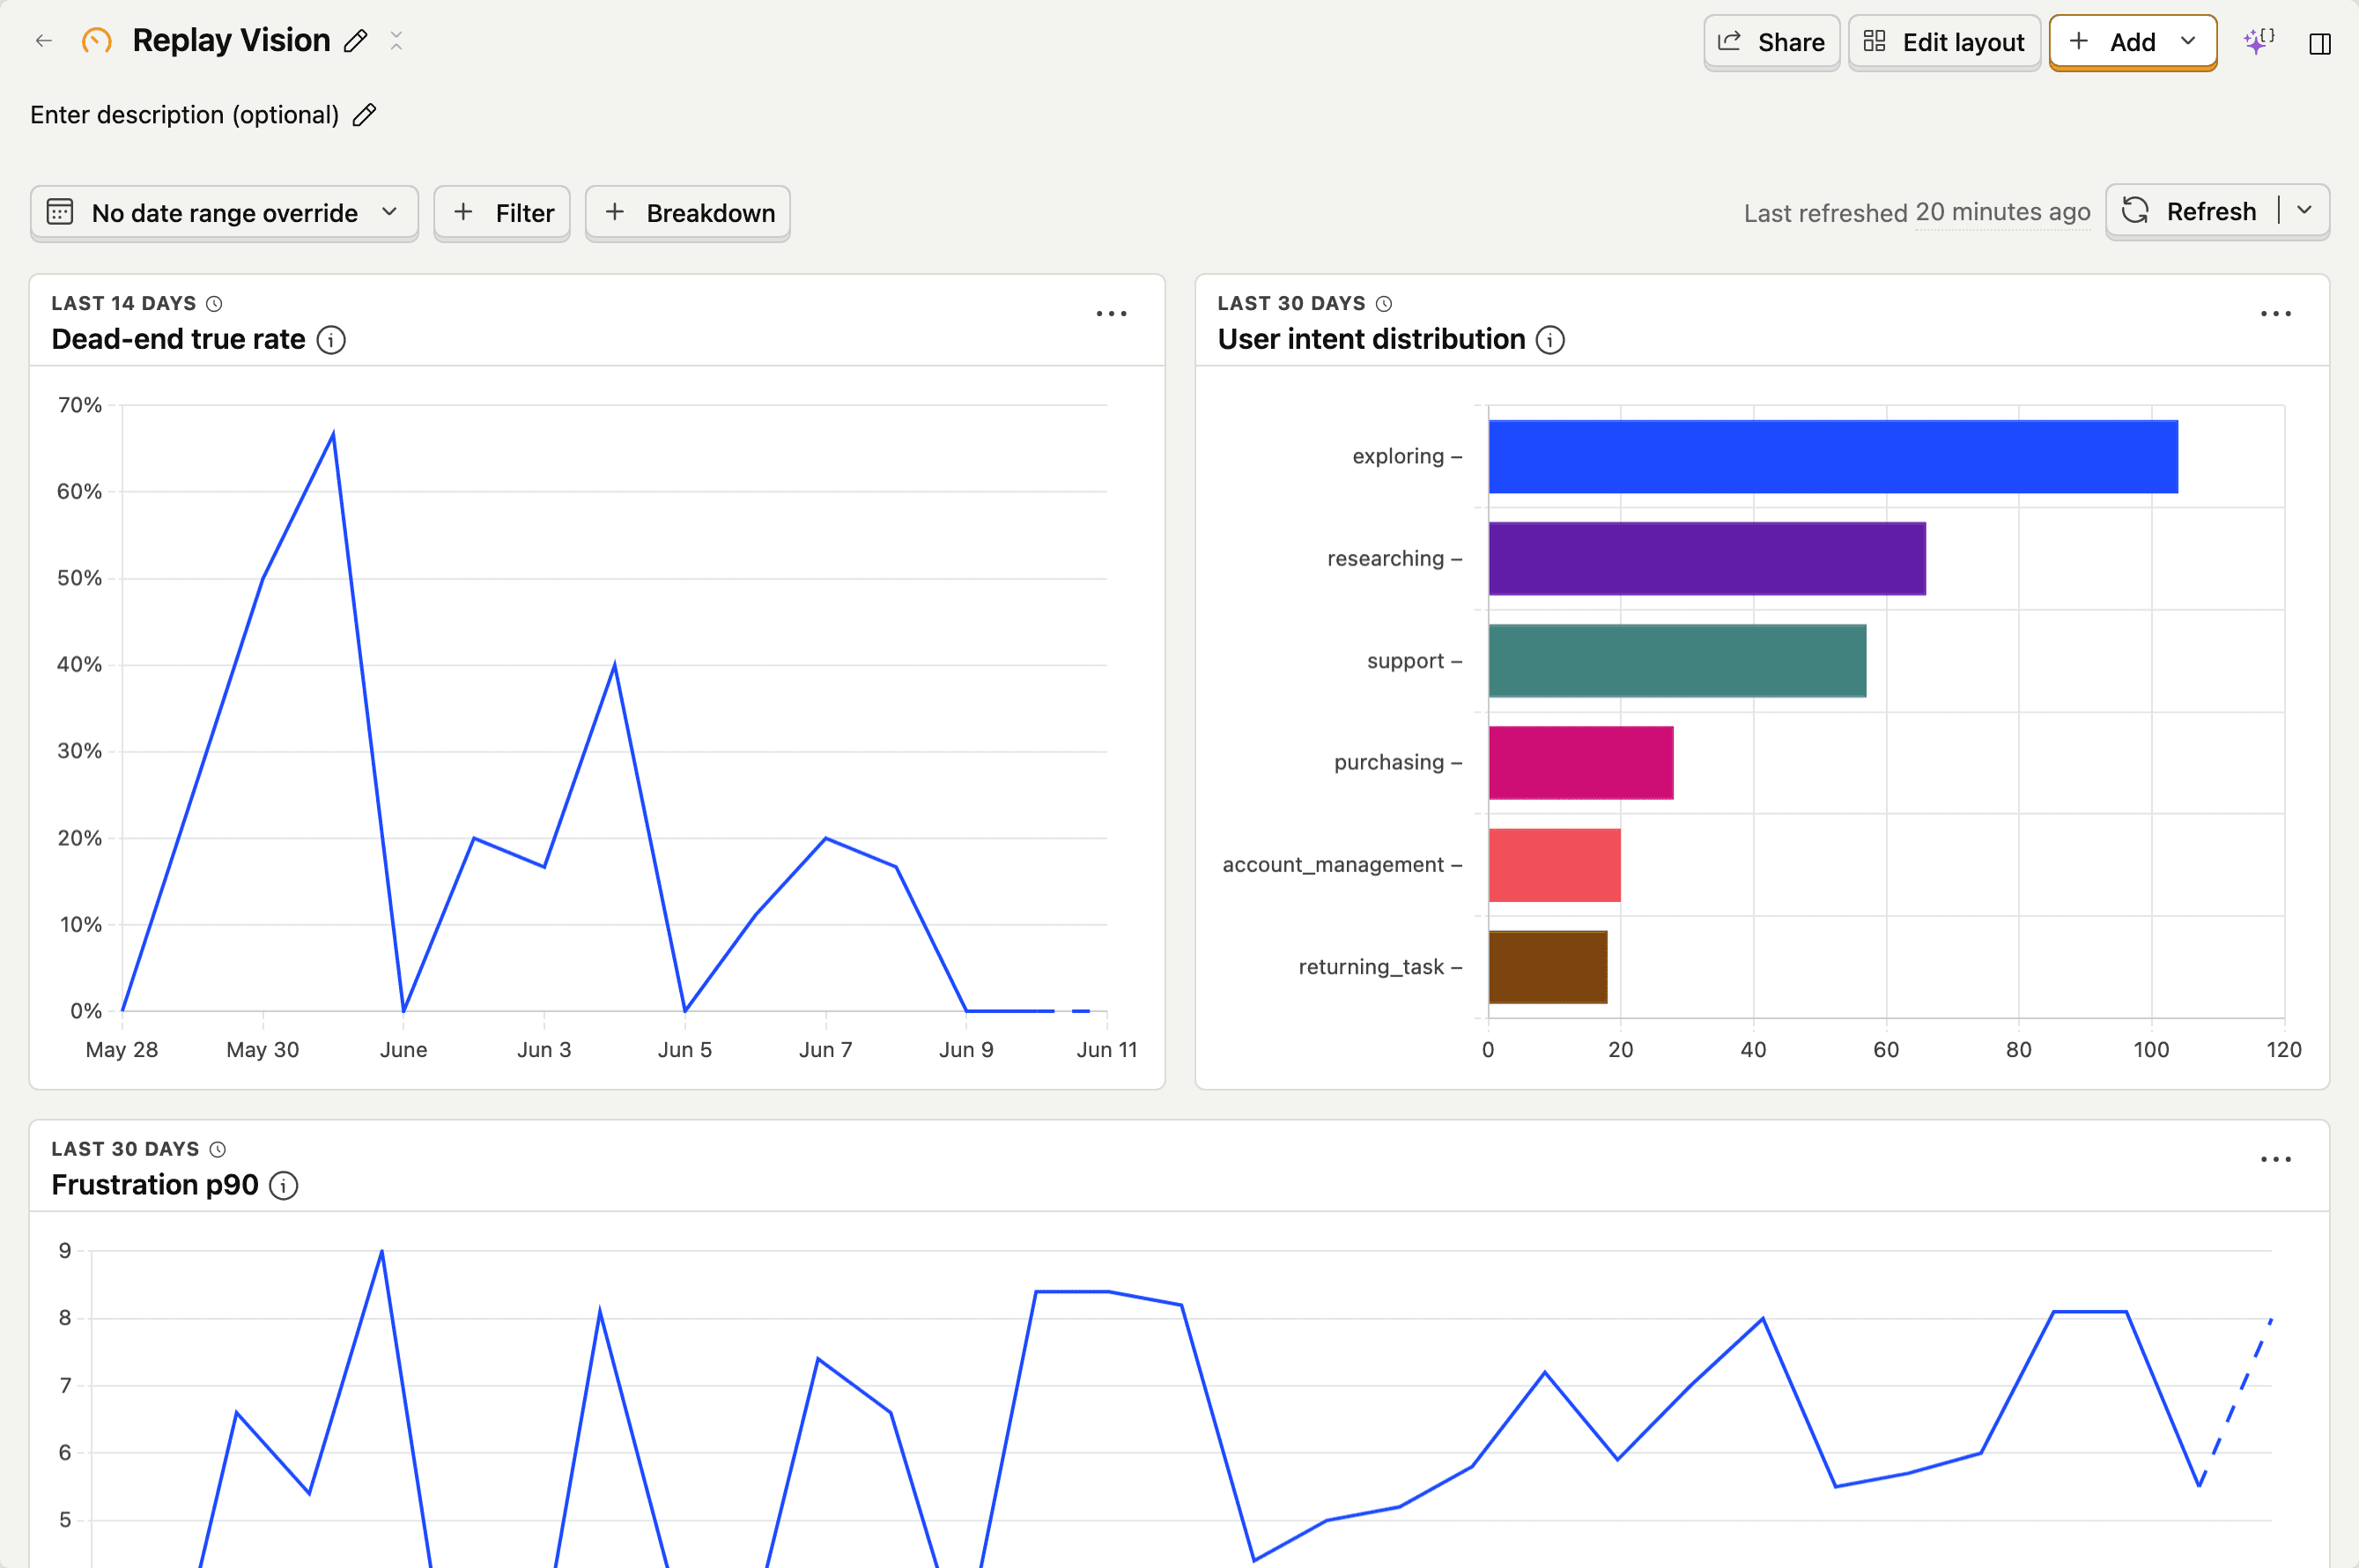Click the orange dashboard gauge icon
The width and height of the screenshot is (2359, 1568).
(96, 41)
